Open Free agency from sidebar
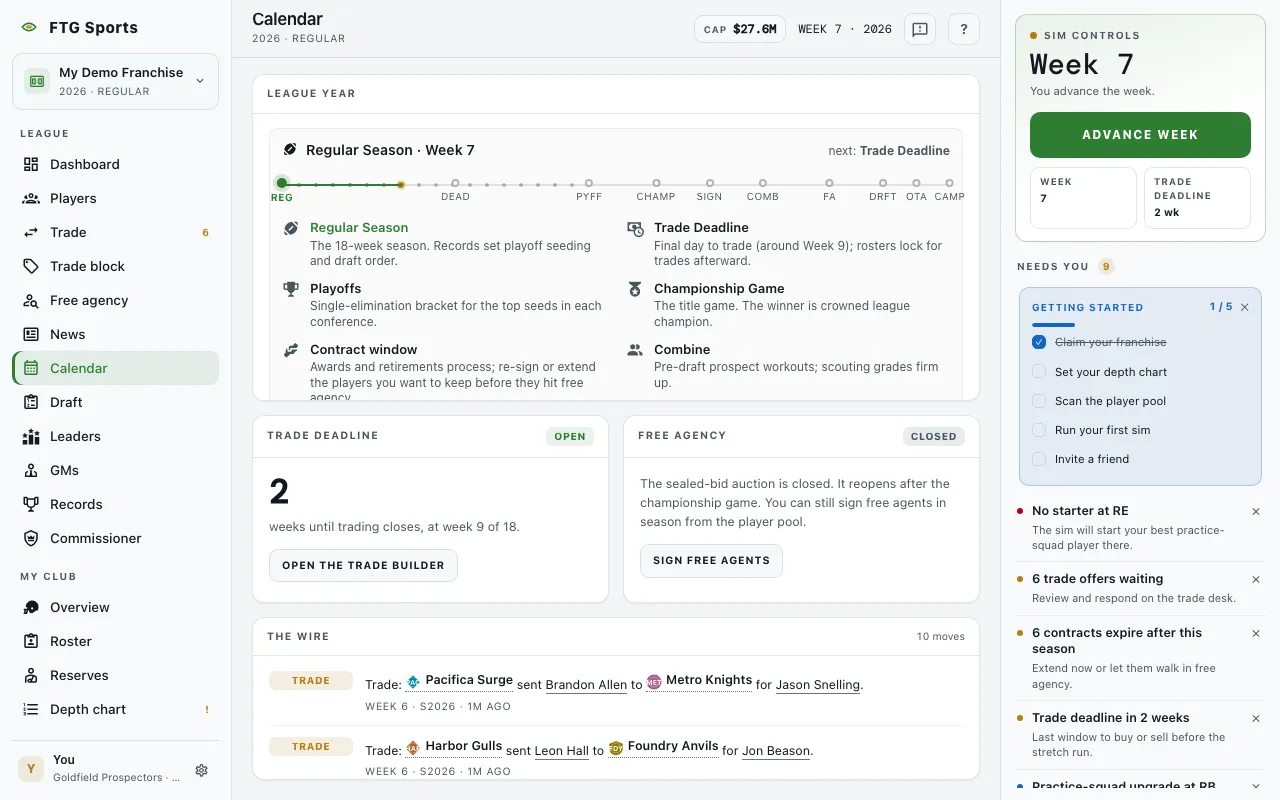This screenshot has width=1280, height=800. click(x=115, y=300)
